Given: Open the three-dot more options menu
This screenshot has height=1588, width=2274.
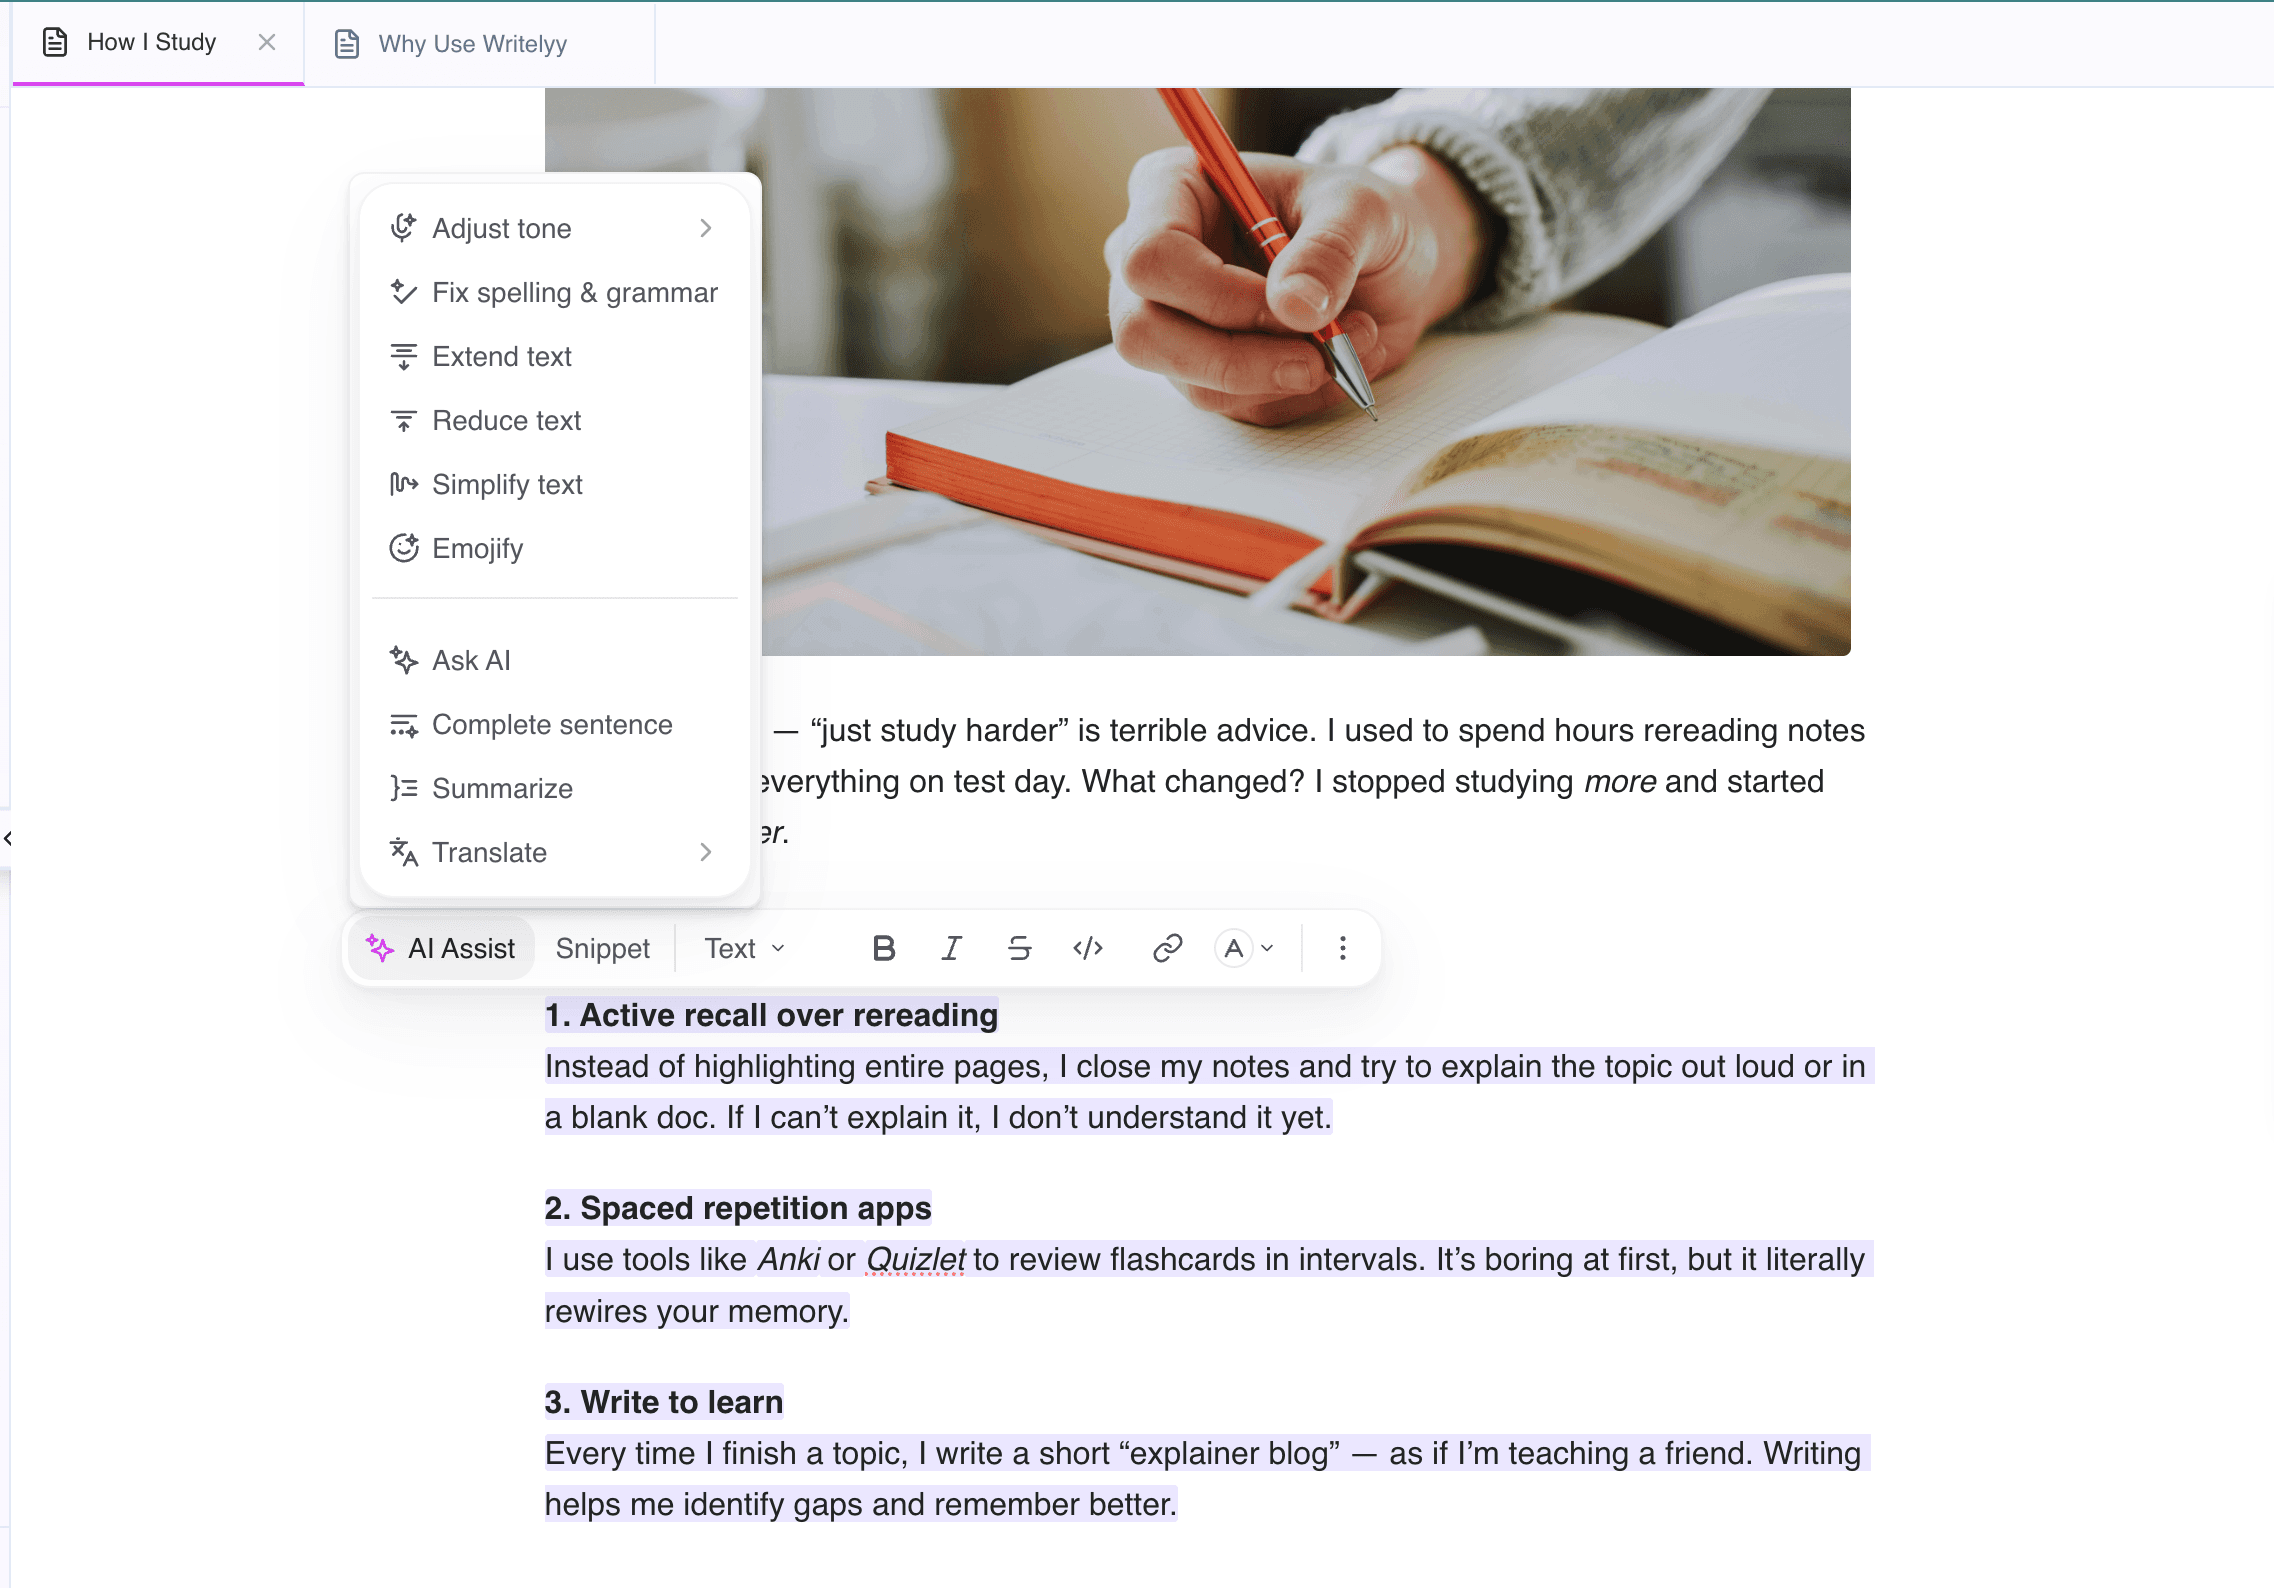Looking at the screenshot, I should (x=1342, y=948).
